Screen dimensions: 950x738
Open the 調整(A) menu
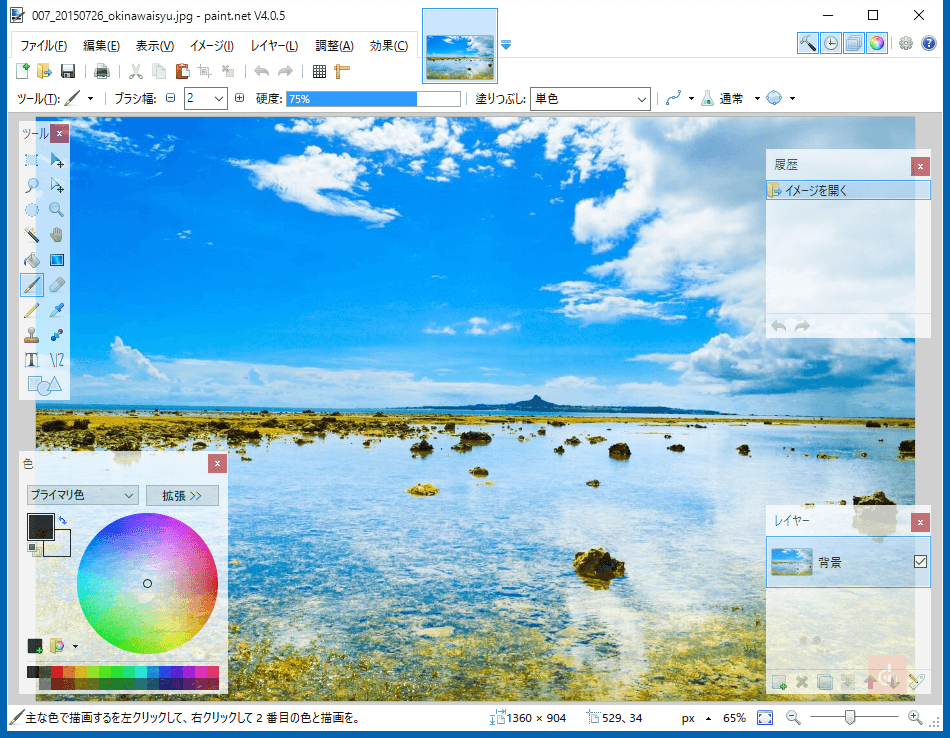(x=334, y=46)
